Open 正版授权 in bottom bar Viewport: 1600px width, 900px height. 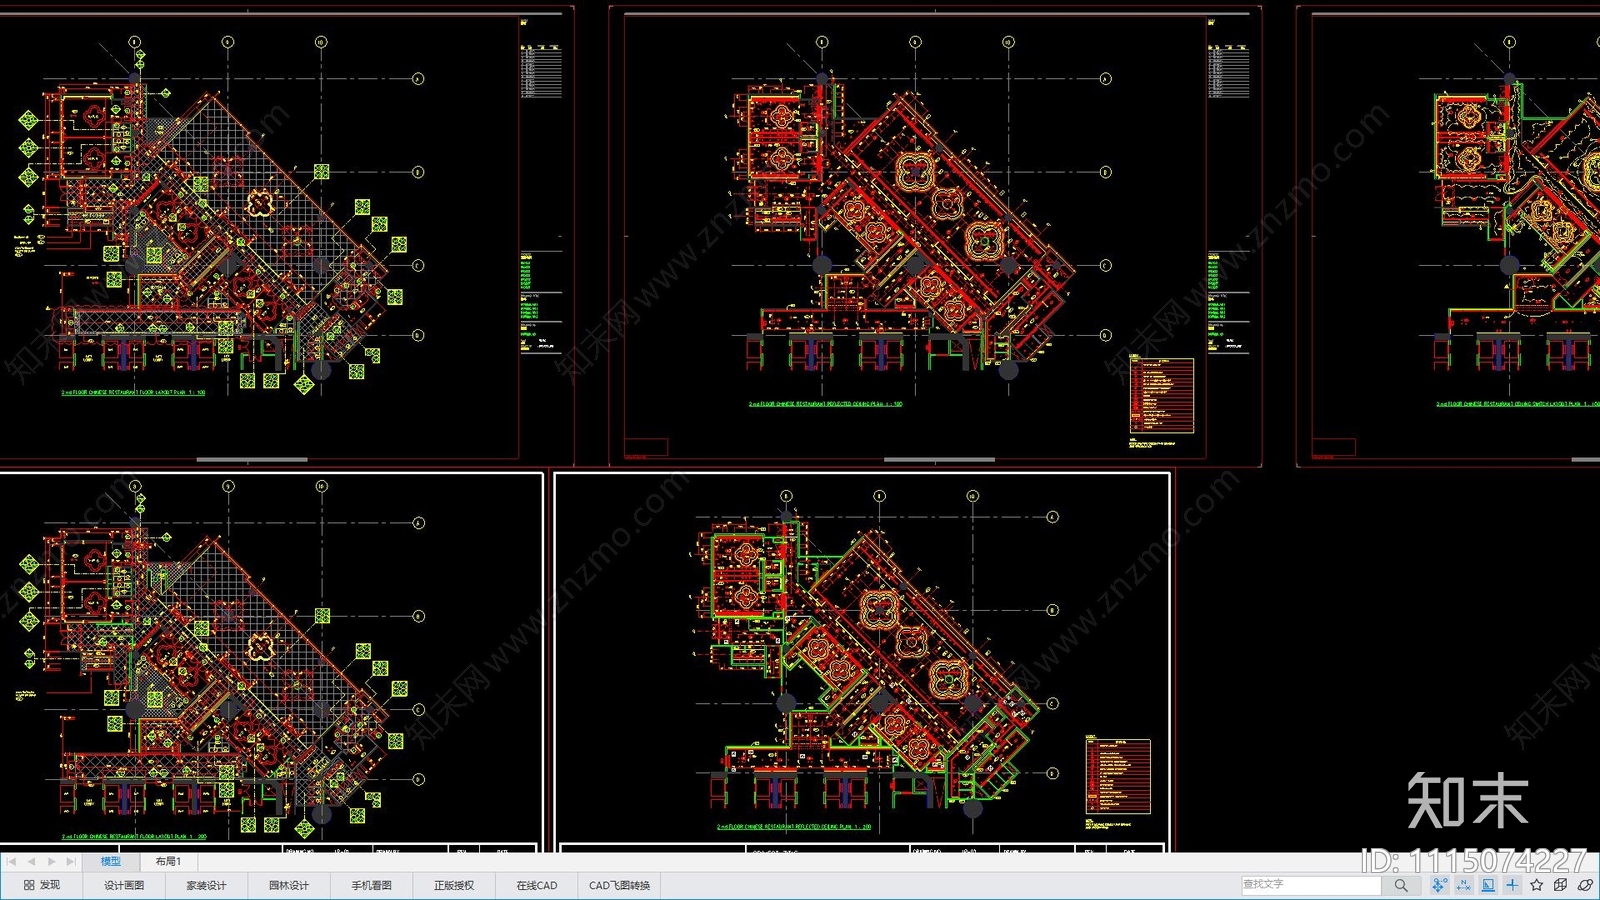tap(454, 885)
